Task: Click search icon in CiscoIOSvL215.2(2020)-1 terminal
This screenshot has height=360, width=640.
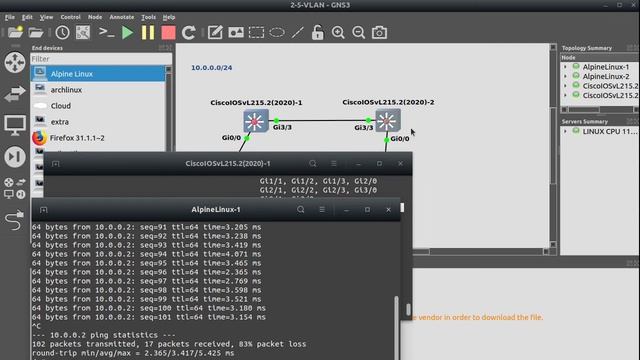Action: click(313, 163)
